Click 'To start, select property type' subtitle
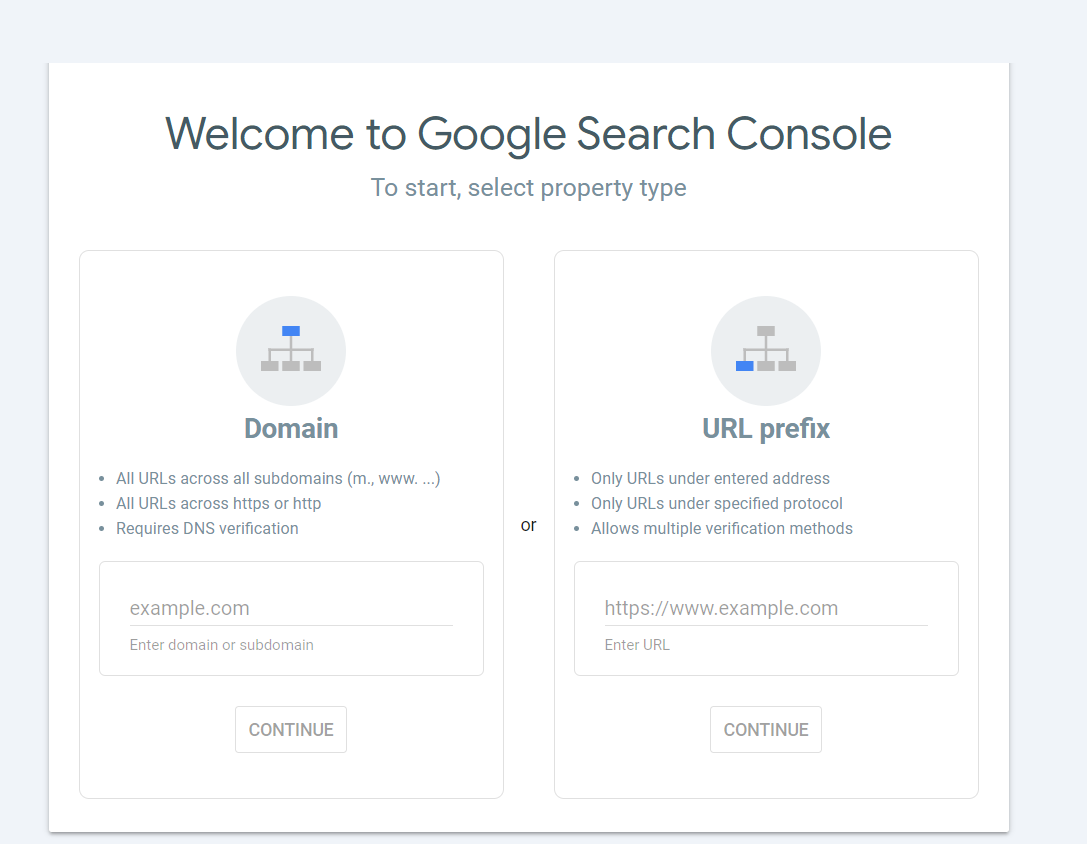Image resolution: width=1087 pixels, height=844 pixels. [x=528, y=188]
